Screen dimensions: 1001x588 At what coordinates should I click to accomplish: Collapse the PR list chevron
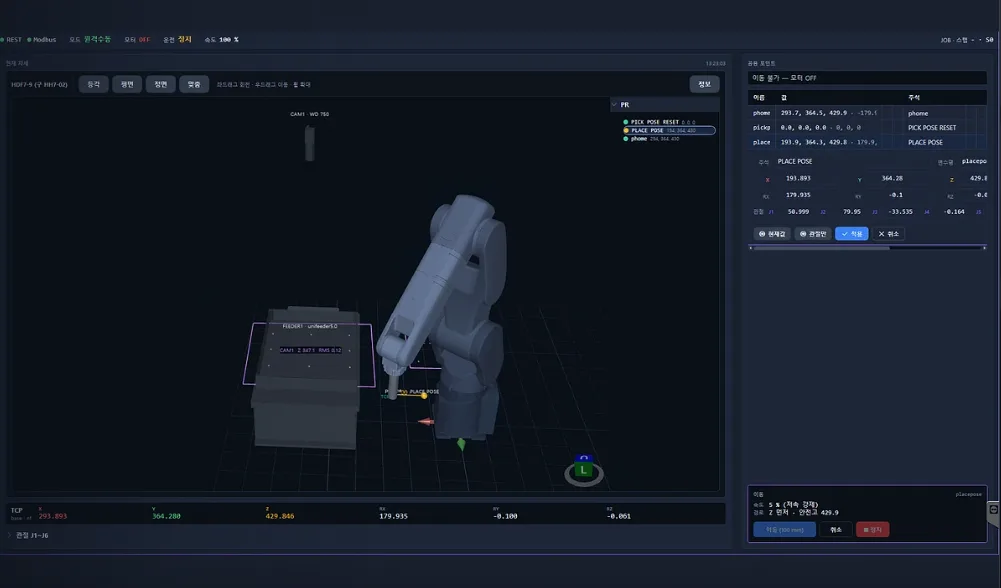point(615,105)
